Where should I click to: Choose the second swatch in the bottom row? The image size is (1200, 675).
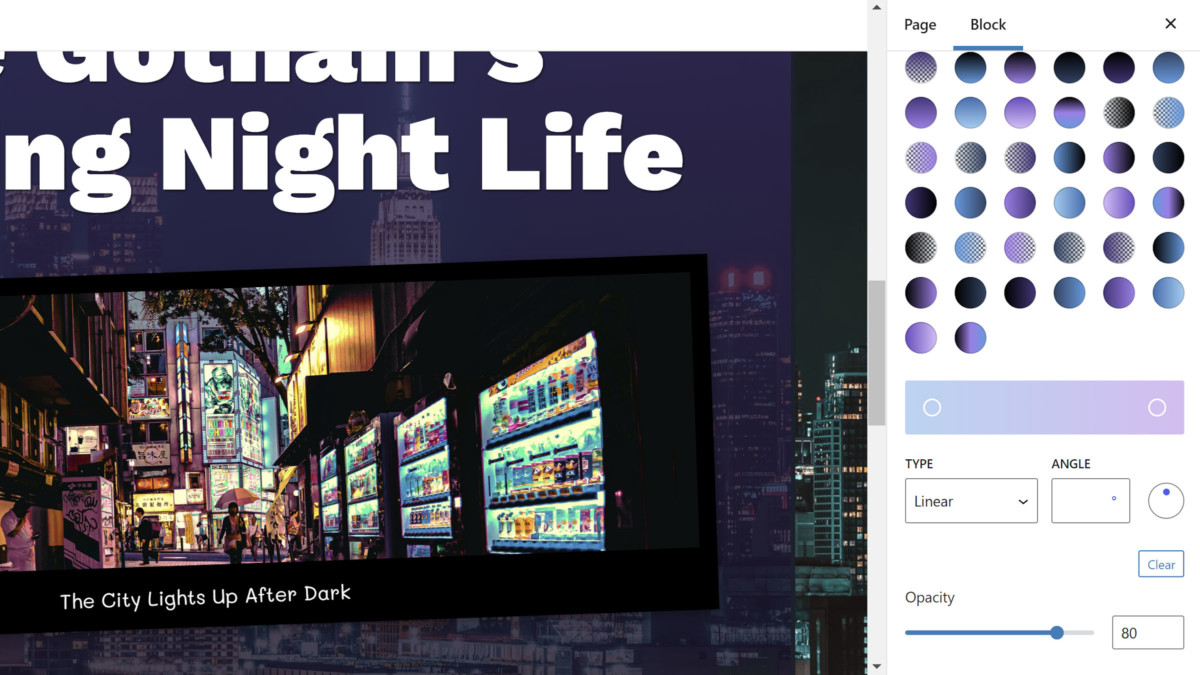pos(970,337)
